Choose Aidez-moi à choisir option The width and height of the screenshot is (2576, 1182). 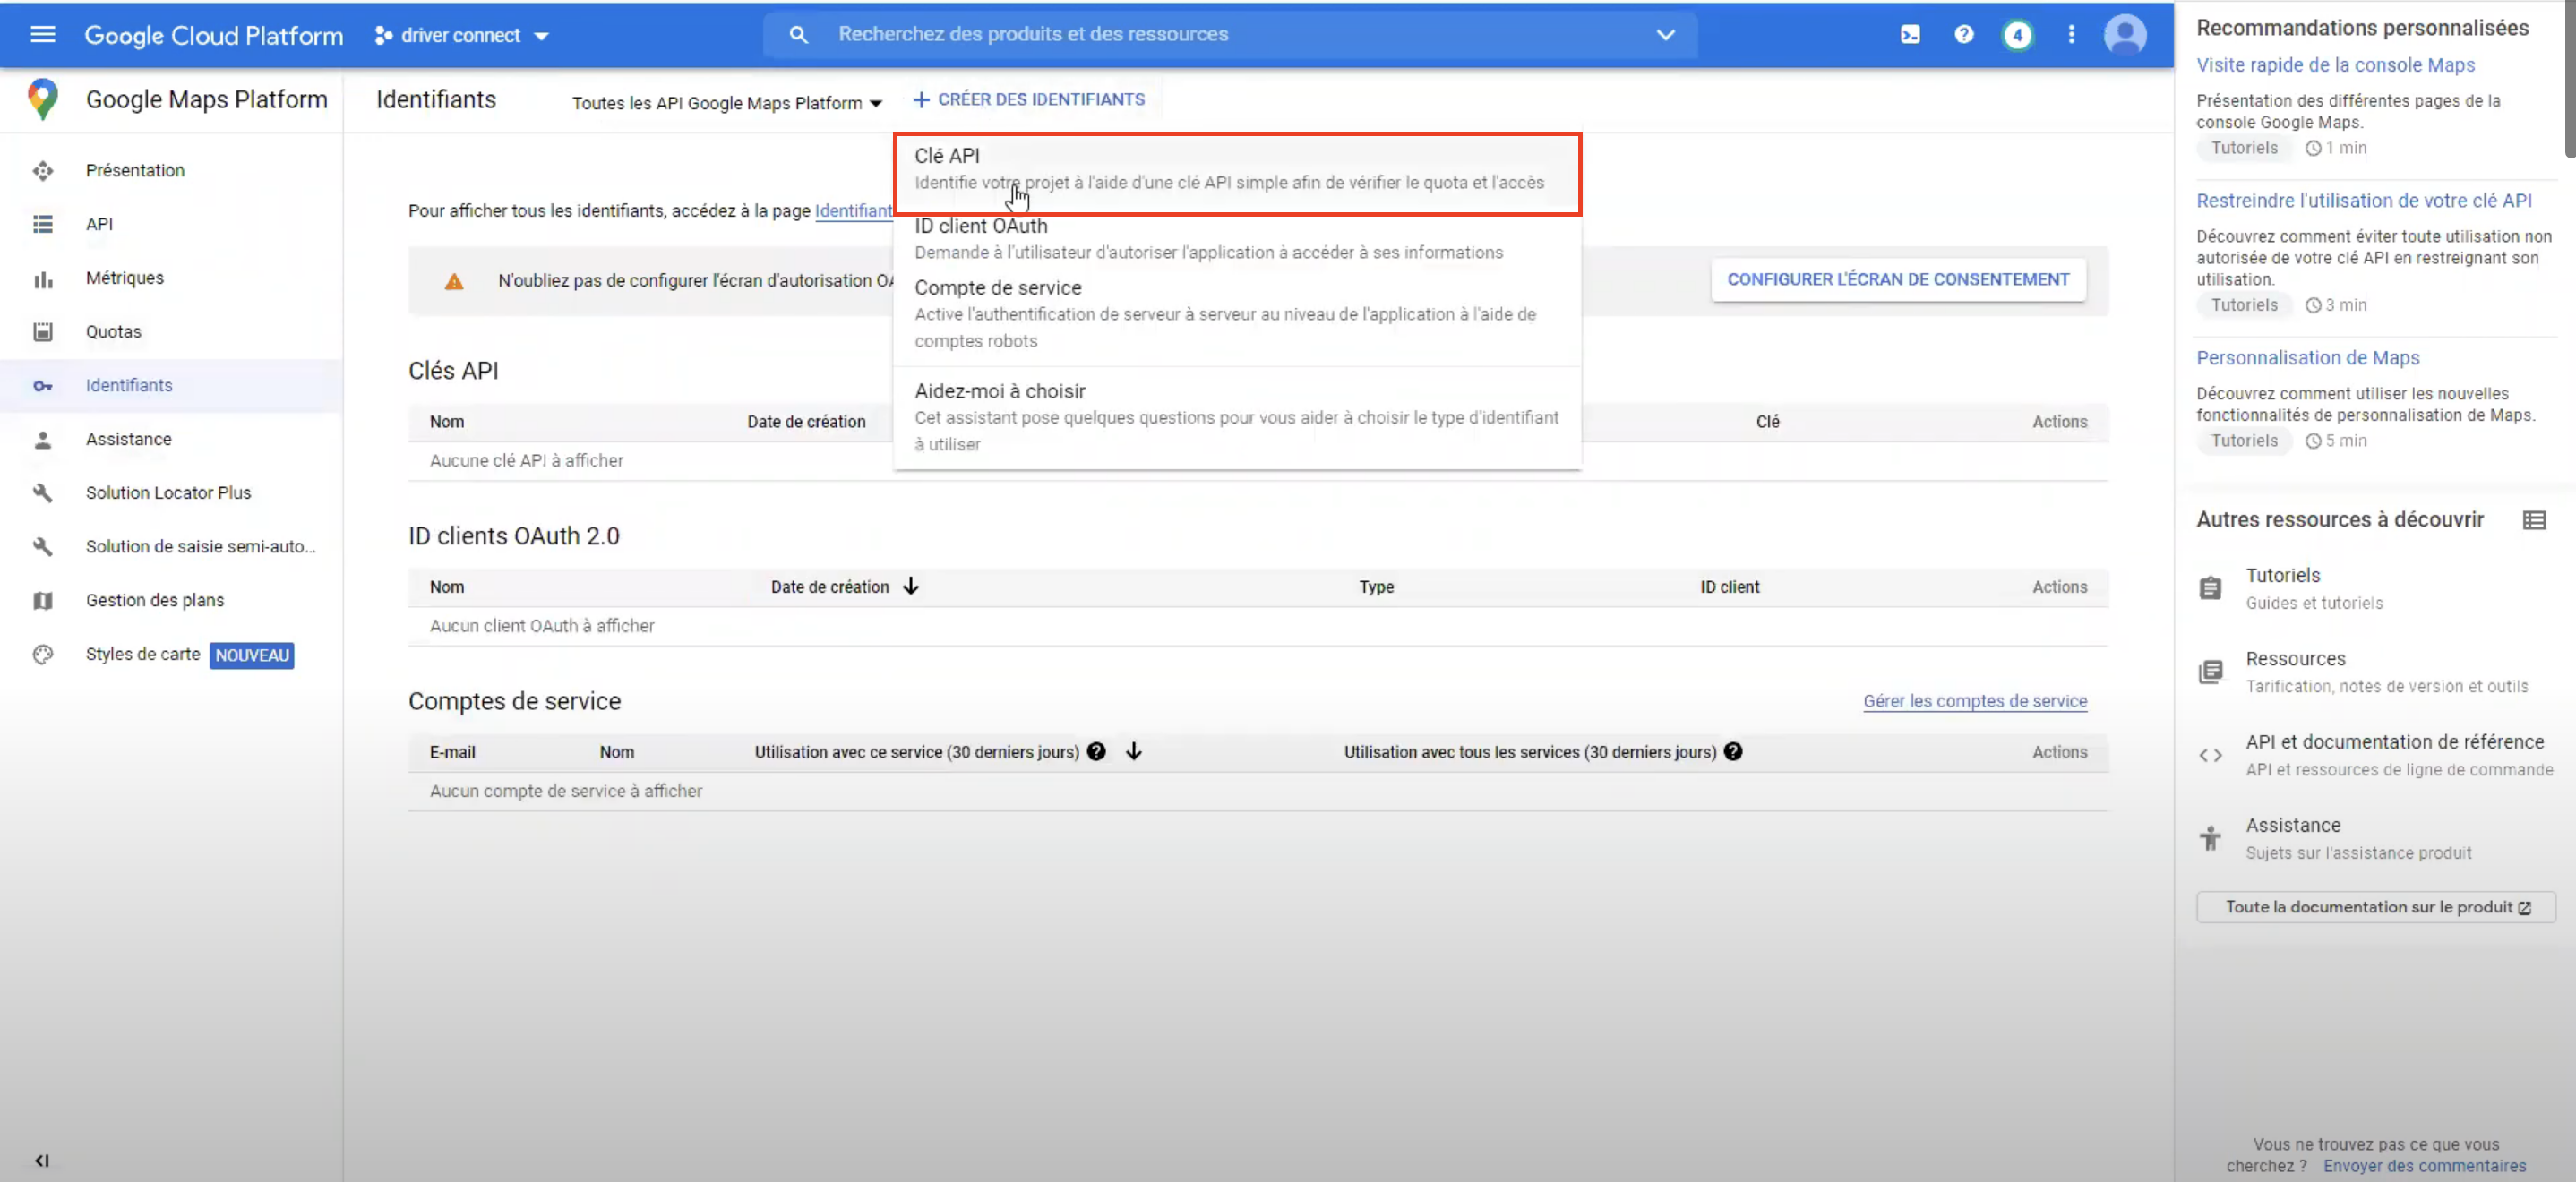(1237, 417)
